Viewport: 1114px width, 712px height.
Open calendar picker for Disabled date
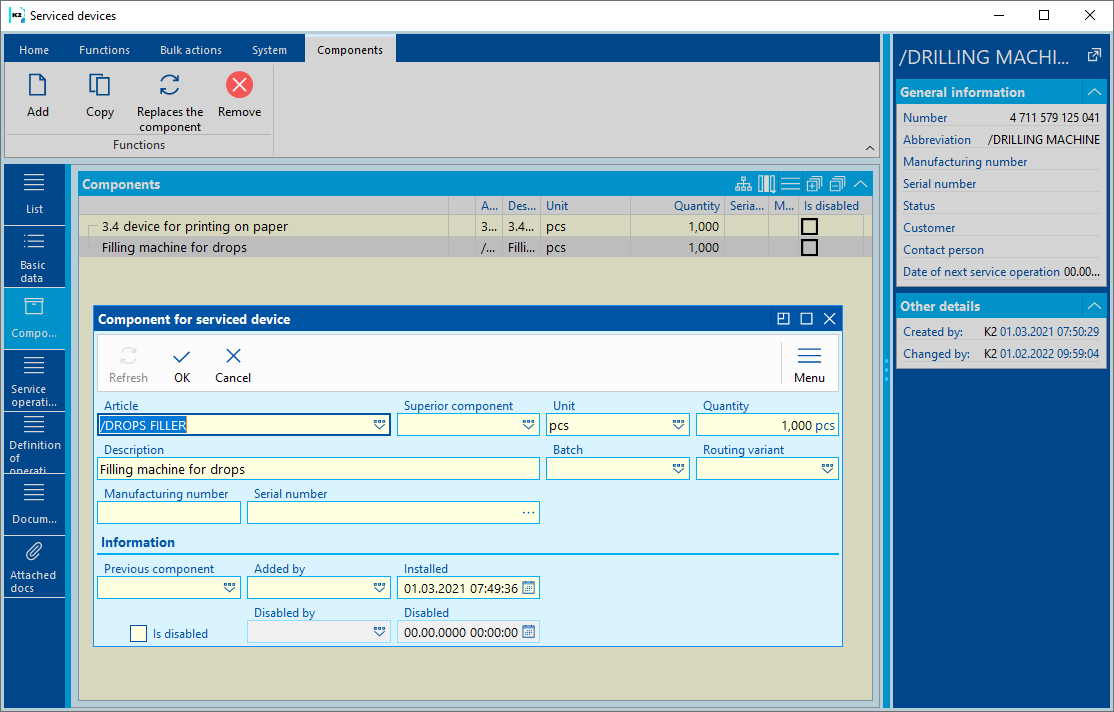point(529,632)
